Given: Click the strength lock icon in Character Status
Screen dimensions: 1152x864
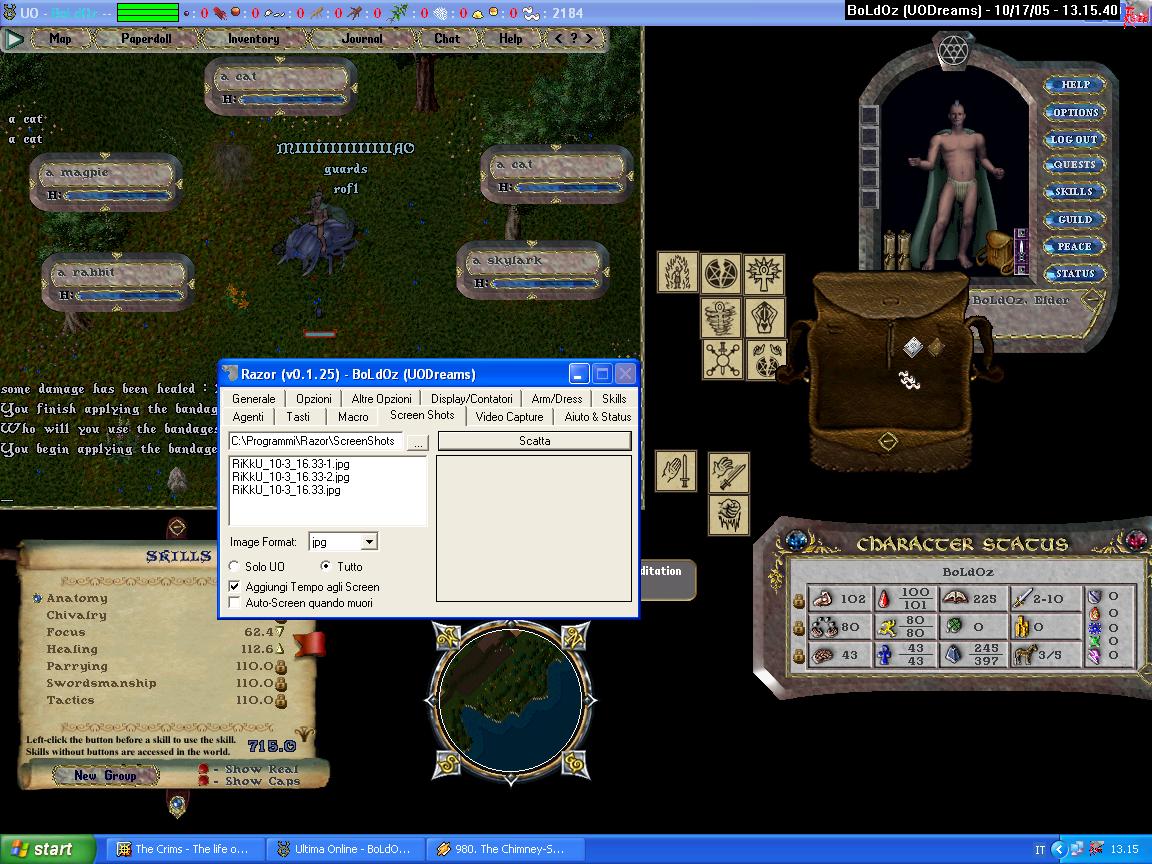Looking at the screenshot, I should [x=799, y=600].
